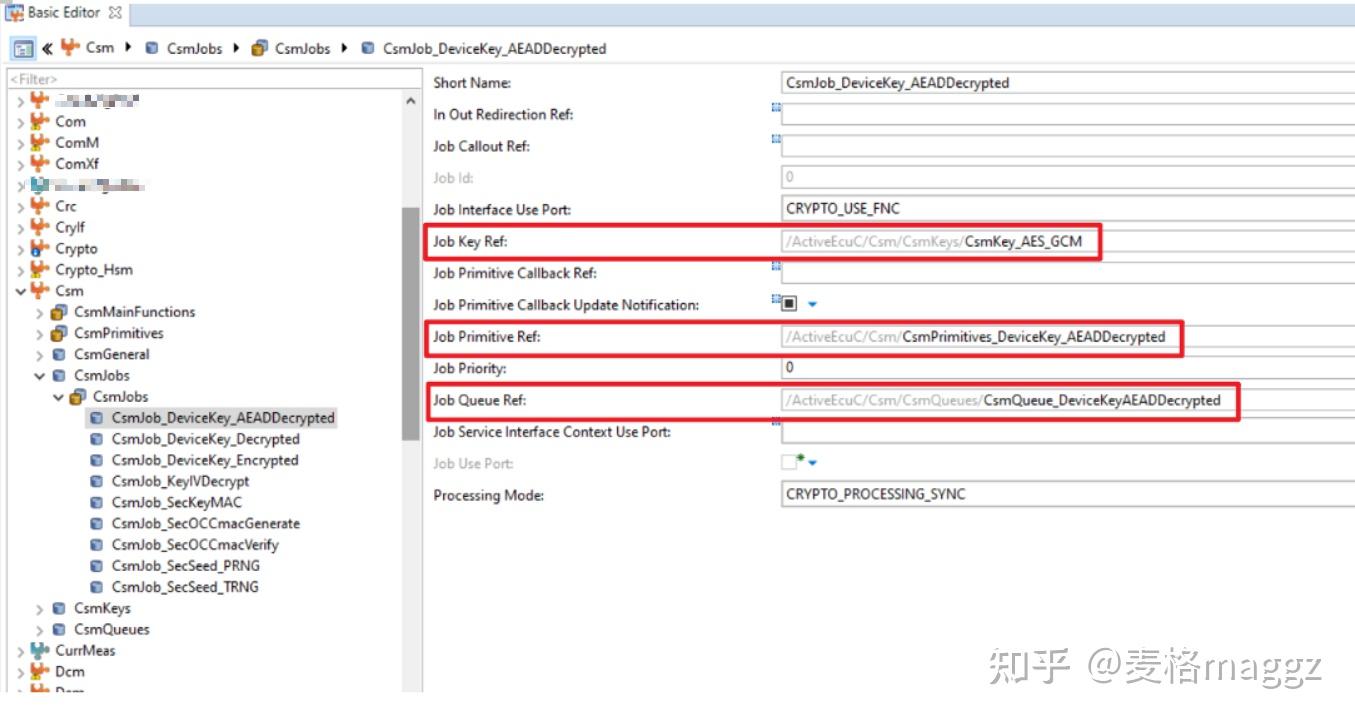This screenshot has width=1355, height=726.
Task: Open the arrow before the CsmJob_DeviceKey_AEADDecrypted breadcrumb
Action: (x=345, y=48)
